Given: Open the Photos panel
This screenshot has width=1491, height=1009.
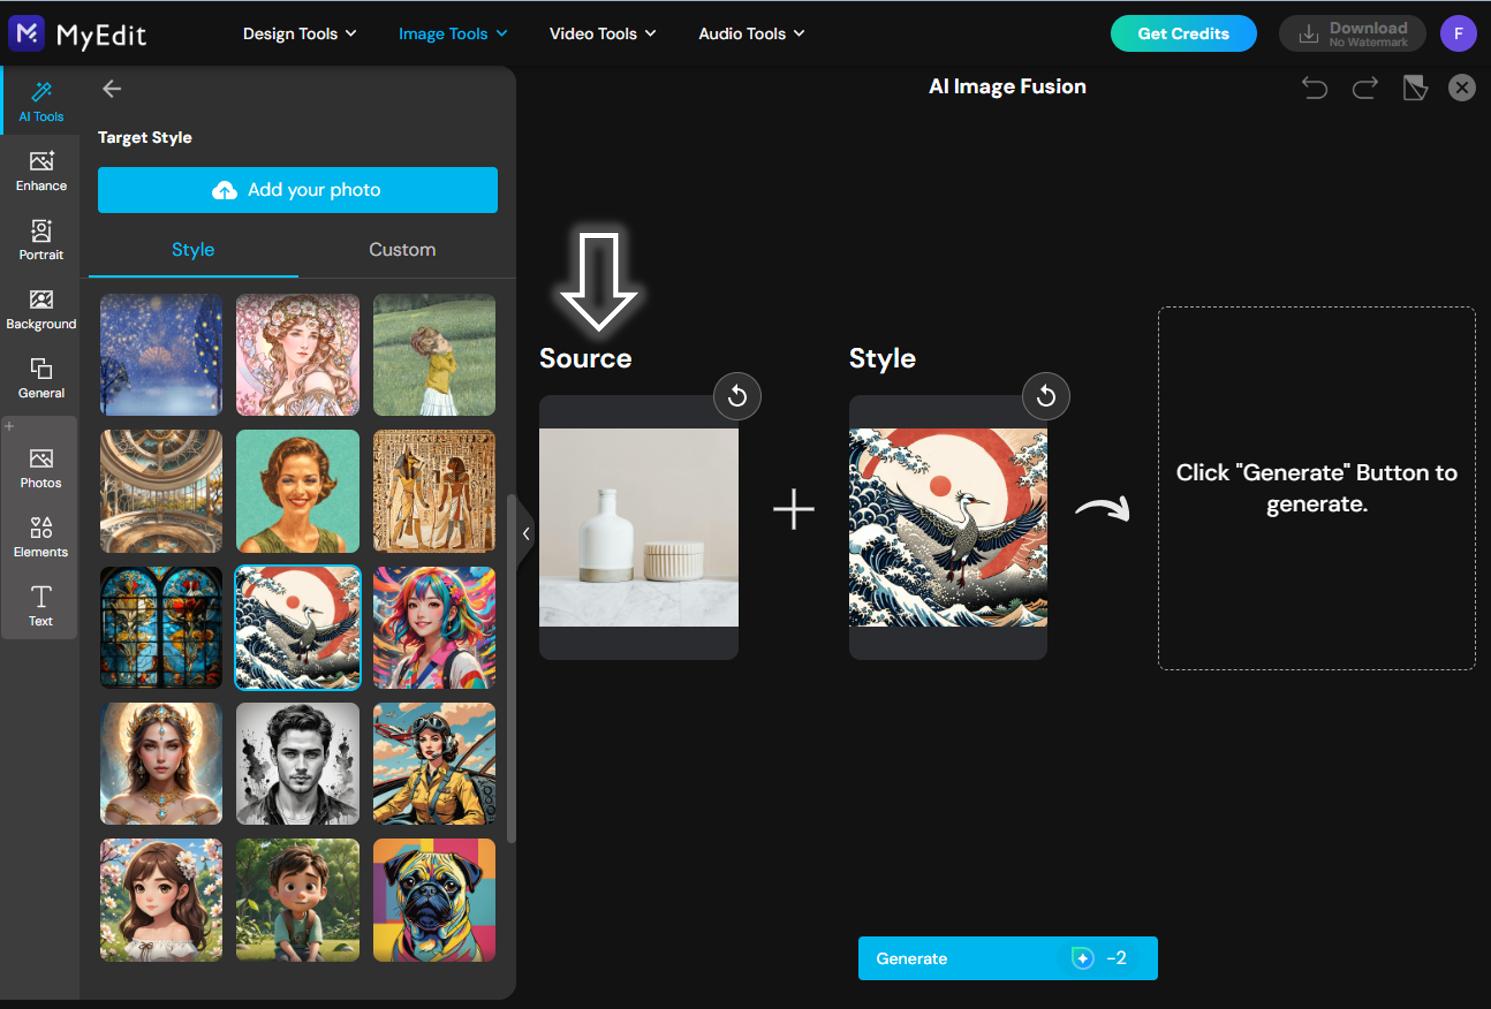Looking at the screenshot, I should pyautogui.click(x=40, y=467).
